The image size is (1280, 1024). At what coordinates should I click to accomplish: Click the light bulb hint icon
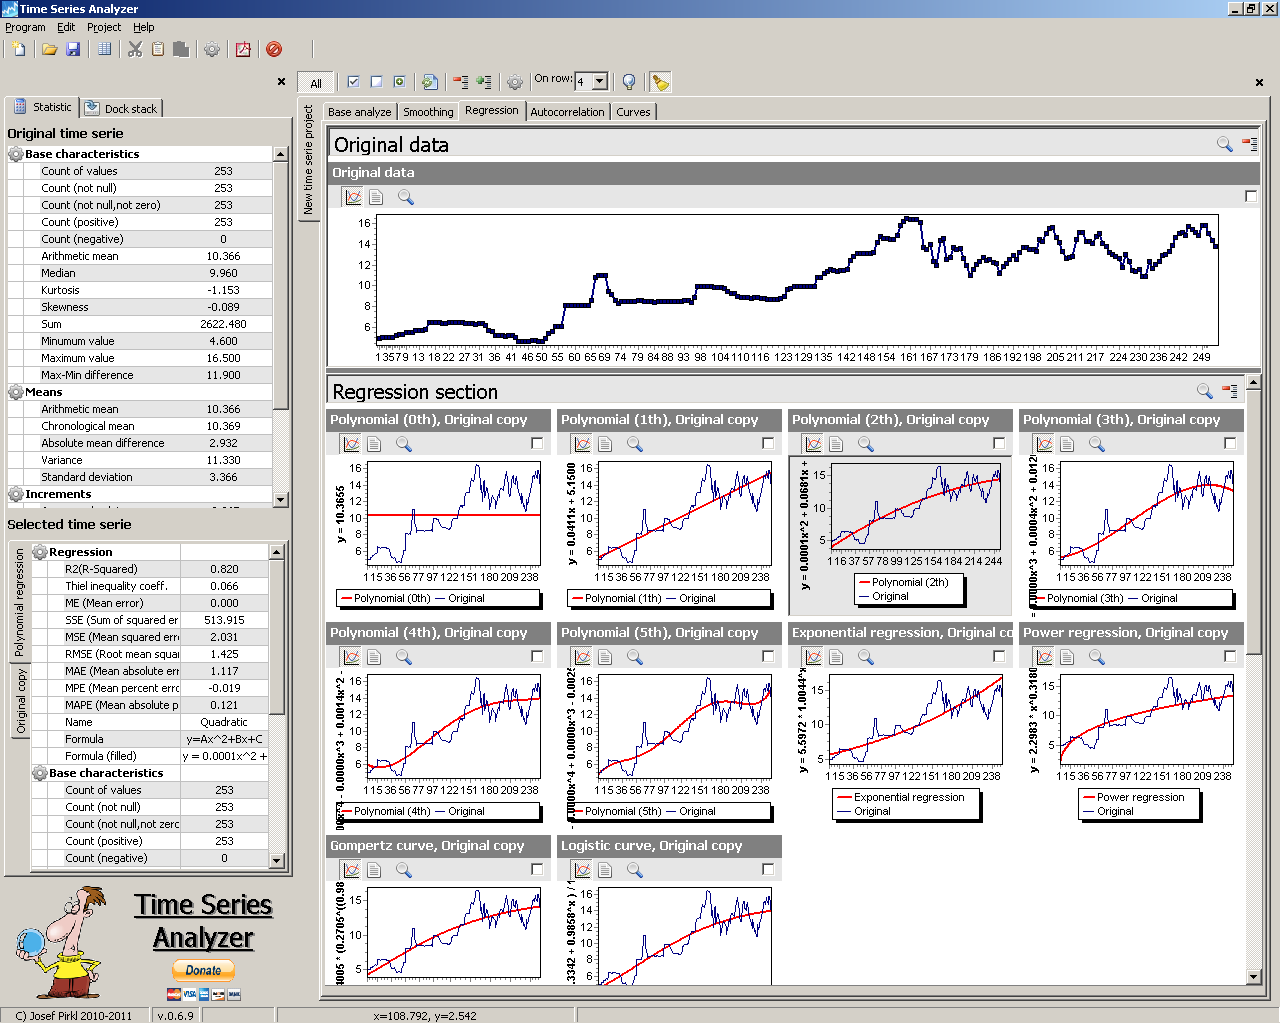tap(629, 82)
